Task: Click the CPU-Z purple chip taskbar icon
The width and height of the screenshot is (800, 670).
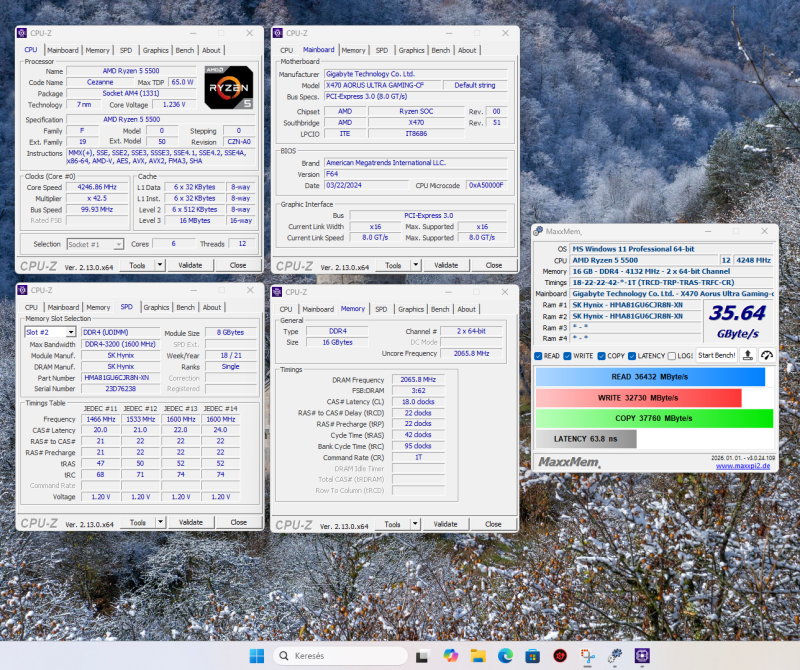Action: click(x=642, y=656)
